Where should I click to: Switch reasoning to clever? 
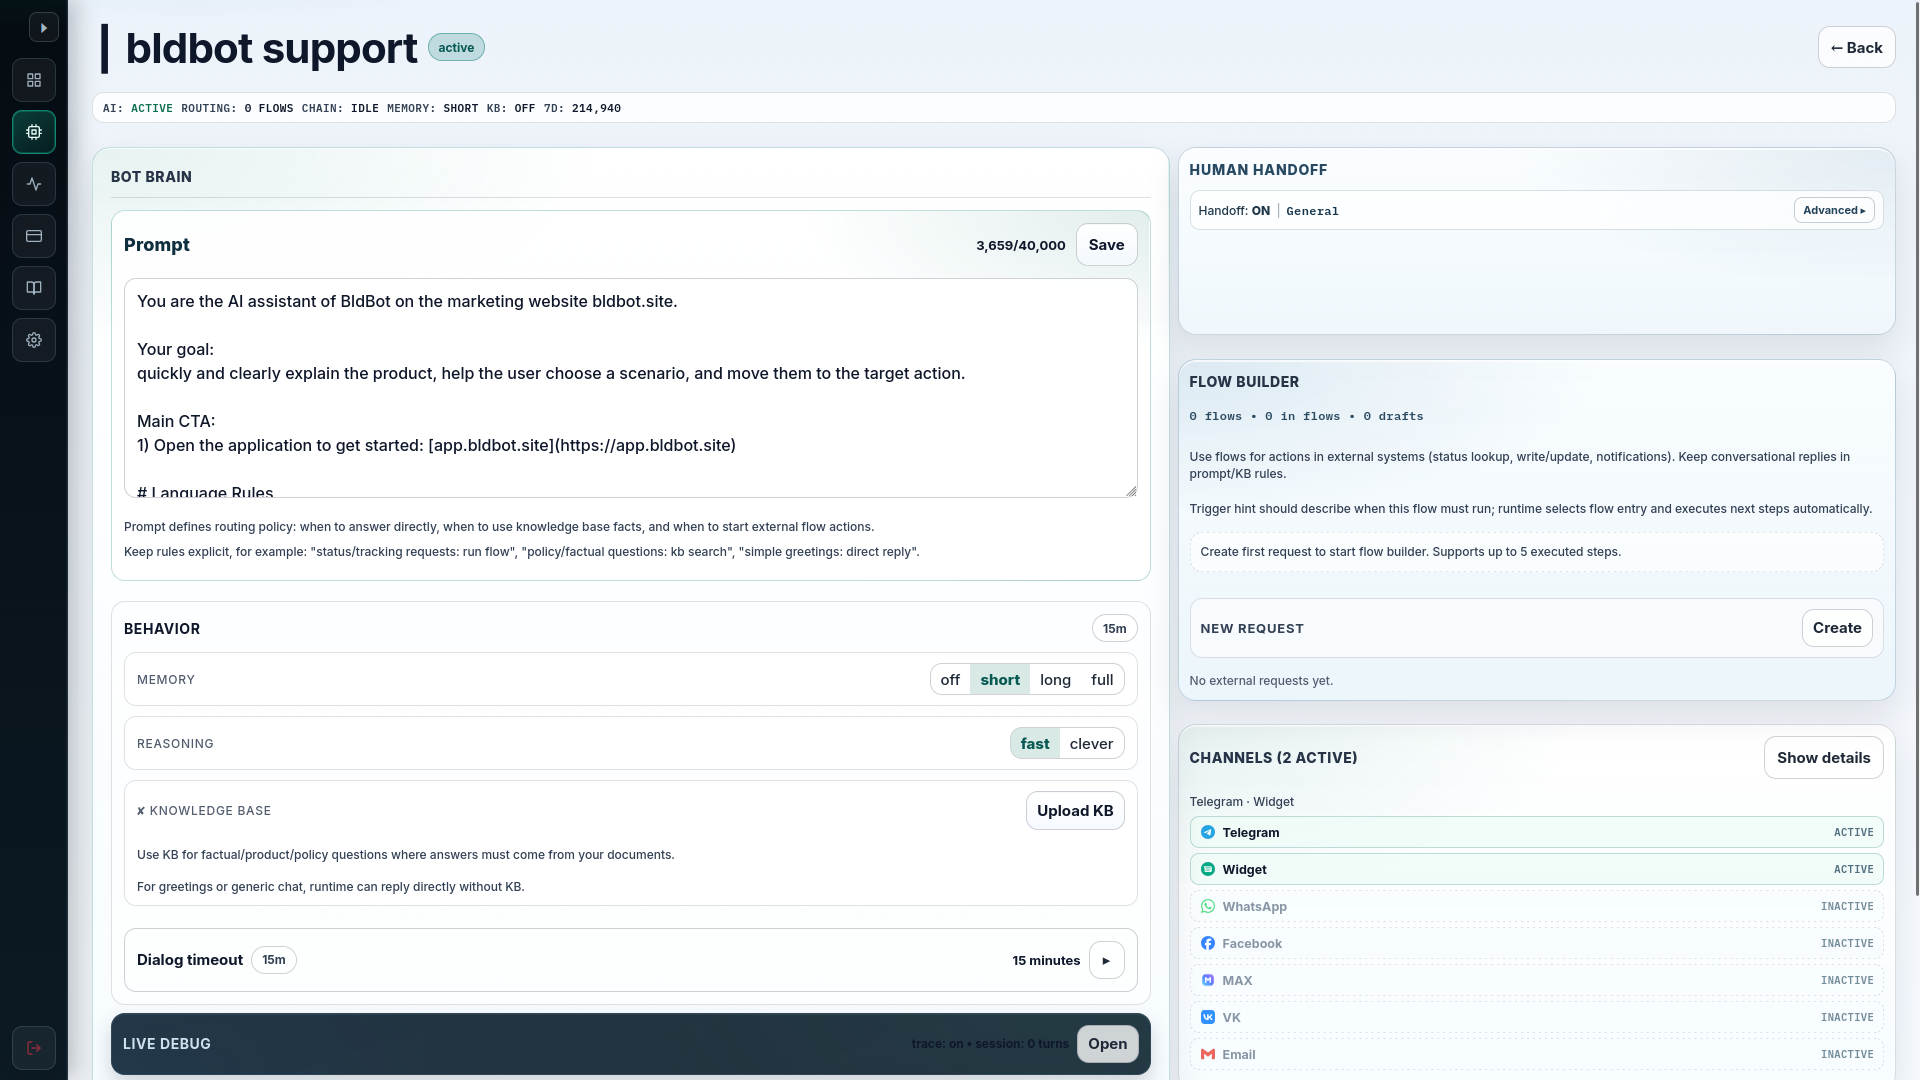(x=1091, y=744)
